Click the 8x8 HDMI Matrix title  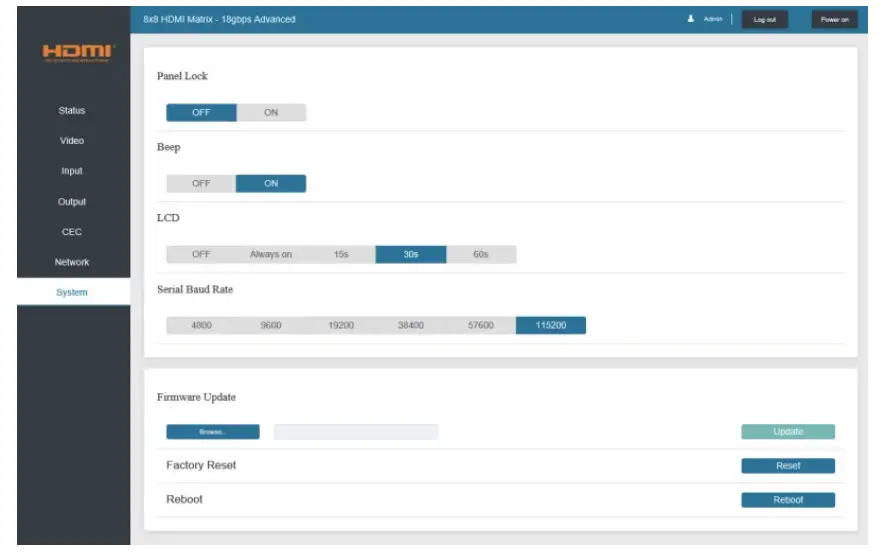tap(220, 20)
